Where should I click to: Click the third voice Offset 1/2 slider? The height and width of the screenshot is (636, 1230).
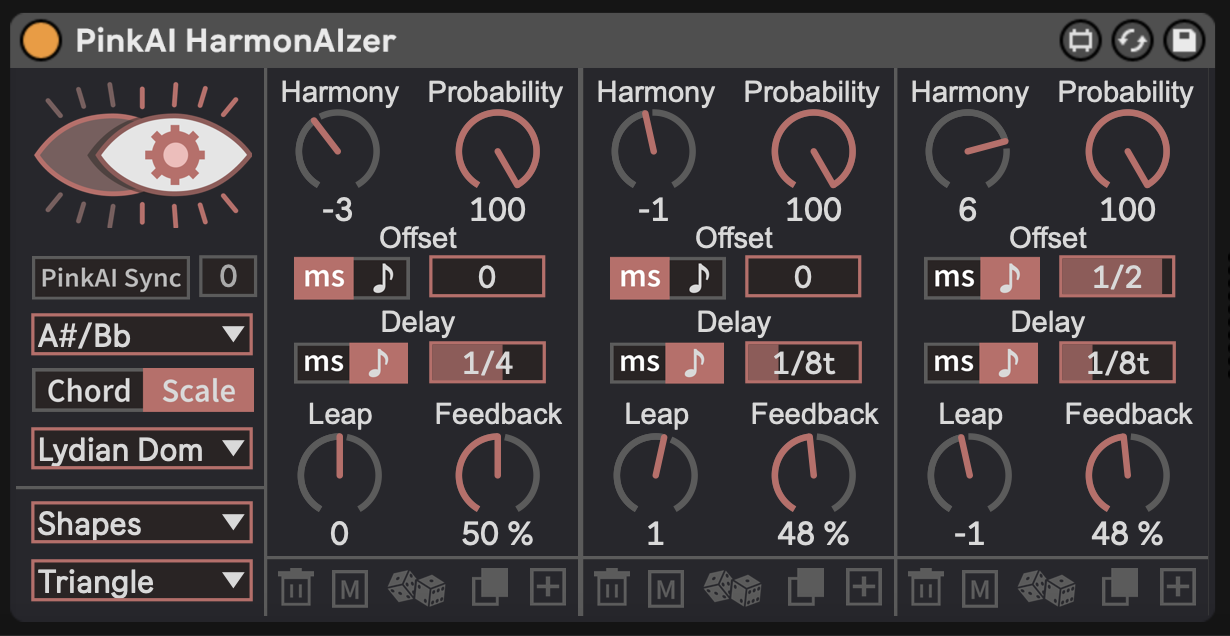pyautogui.click(x=1117, y=277)
